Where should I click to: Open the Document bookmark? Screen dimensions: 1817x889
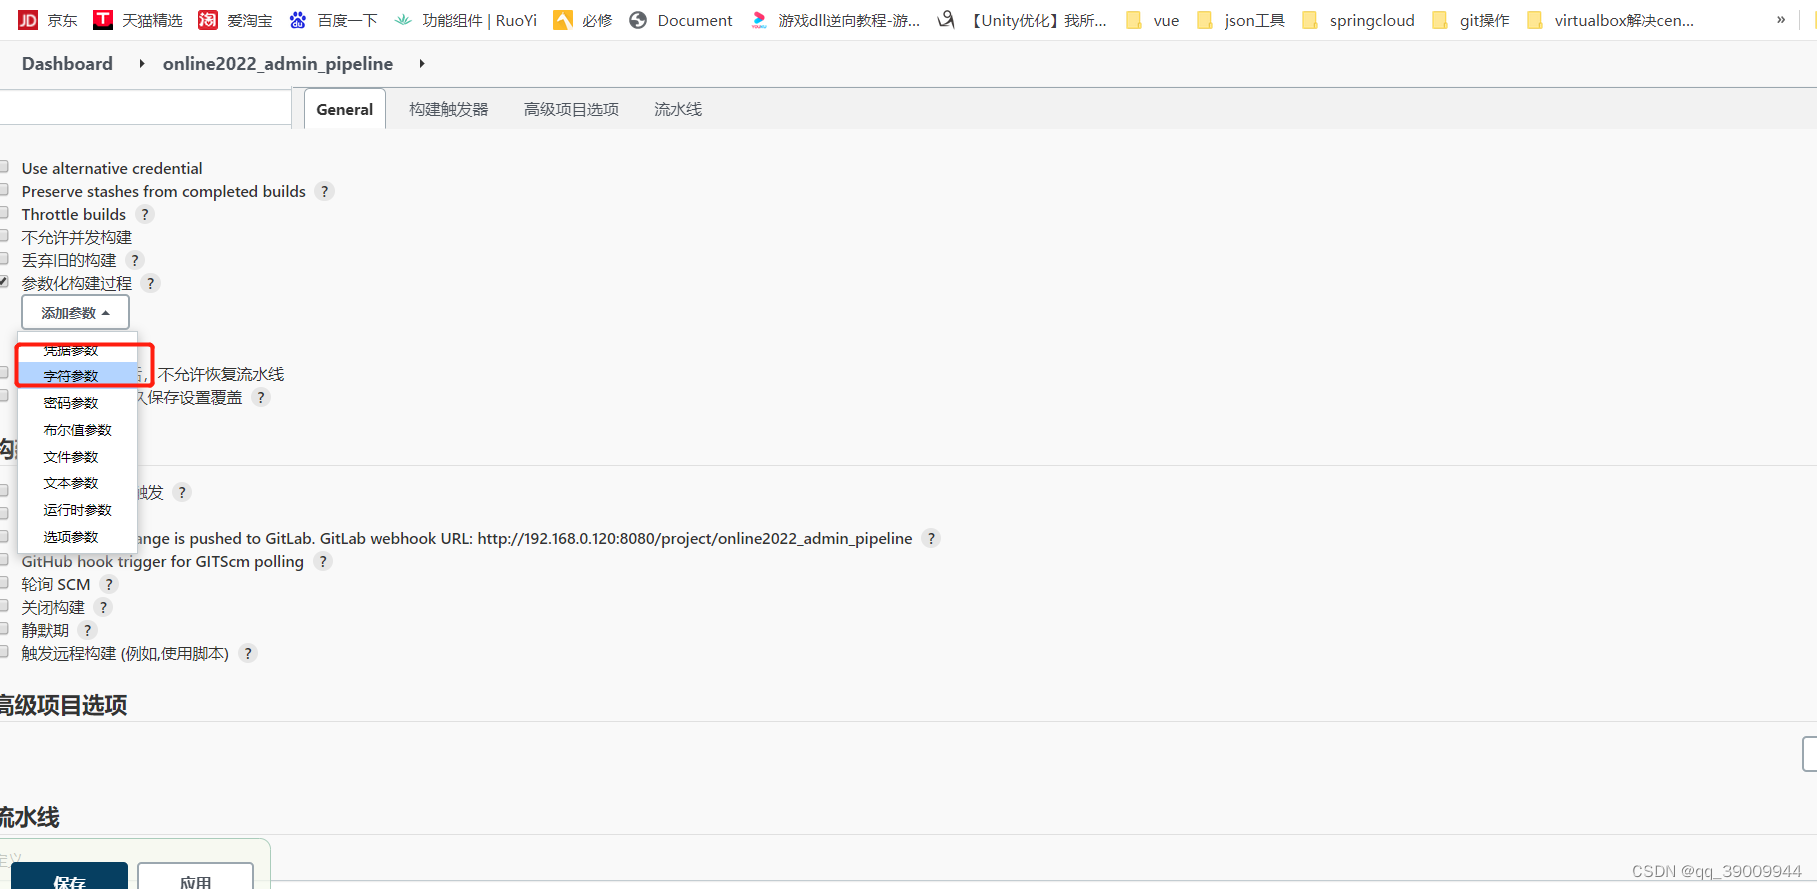coord(680,20)
